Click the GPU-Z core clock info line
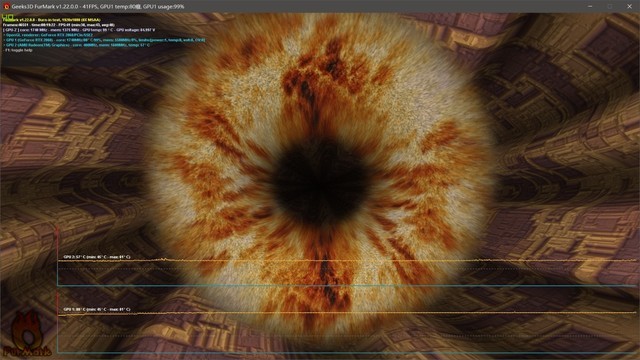 click(x=79, y=30)
